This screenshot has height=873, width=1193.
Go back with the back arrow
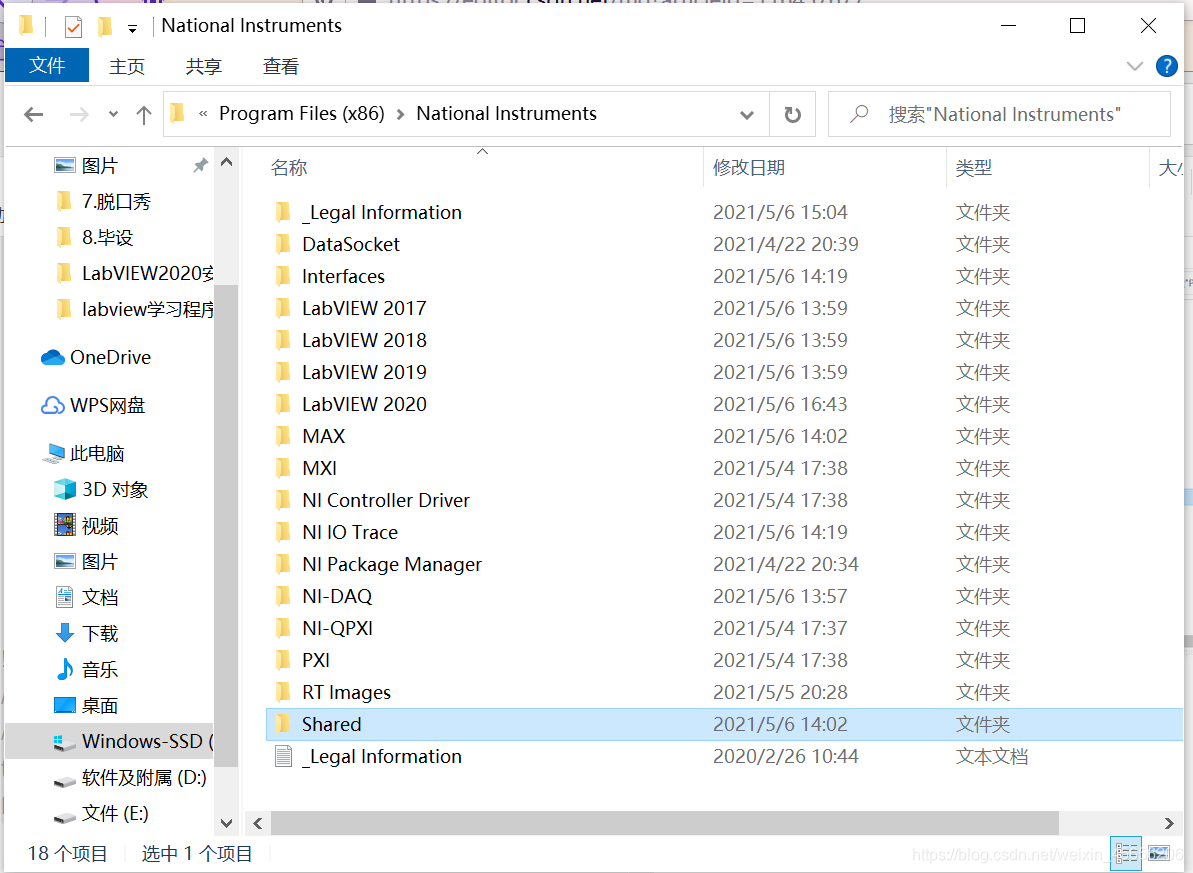33,114
